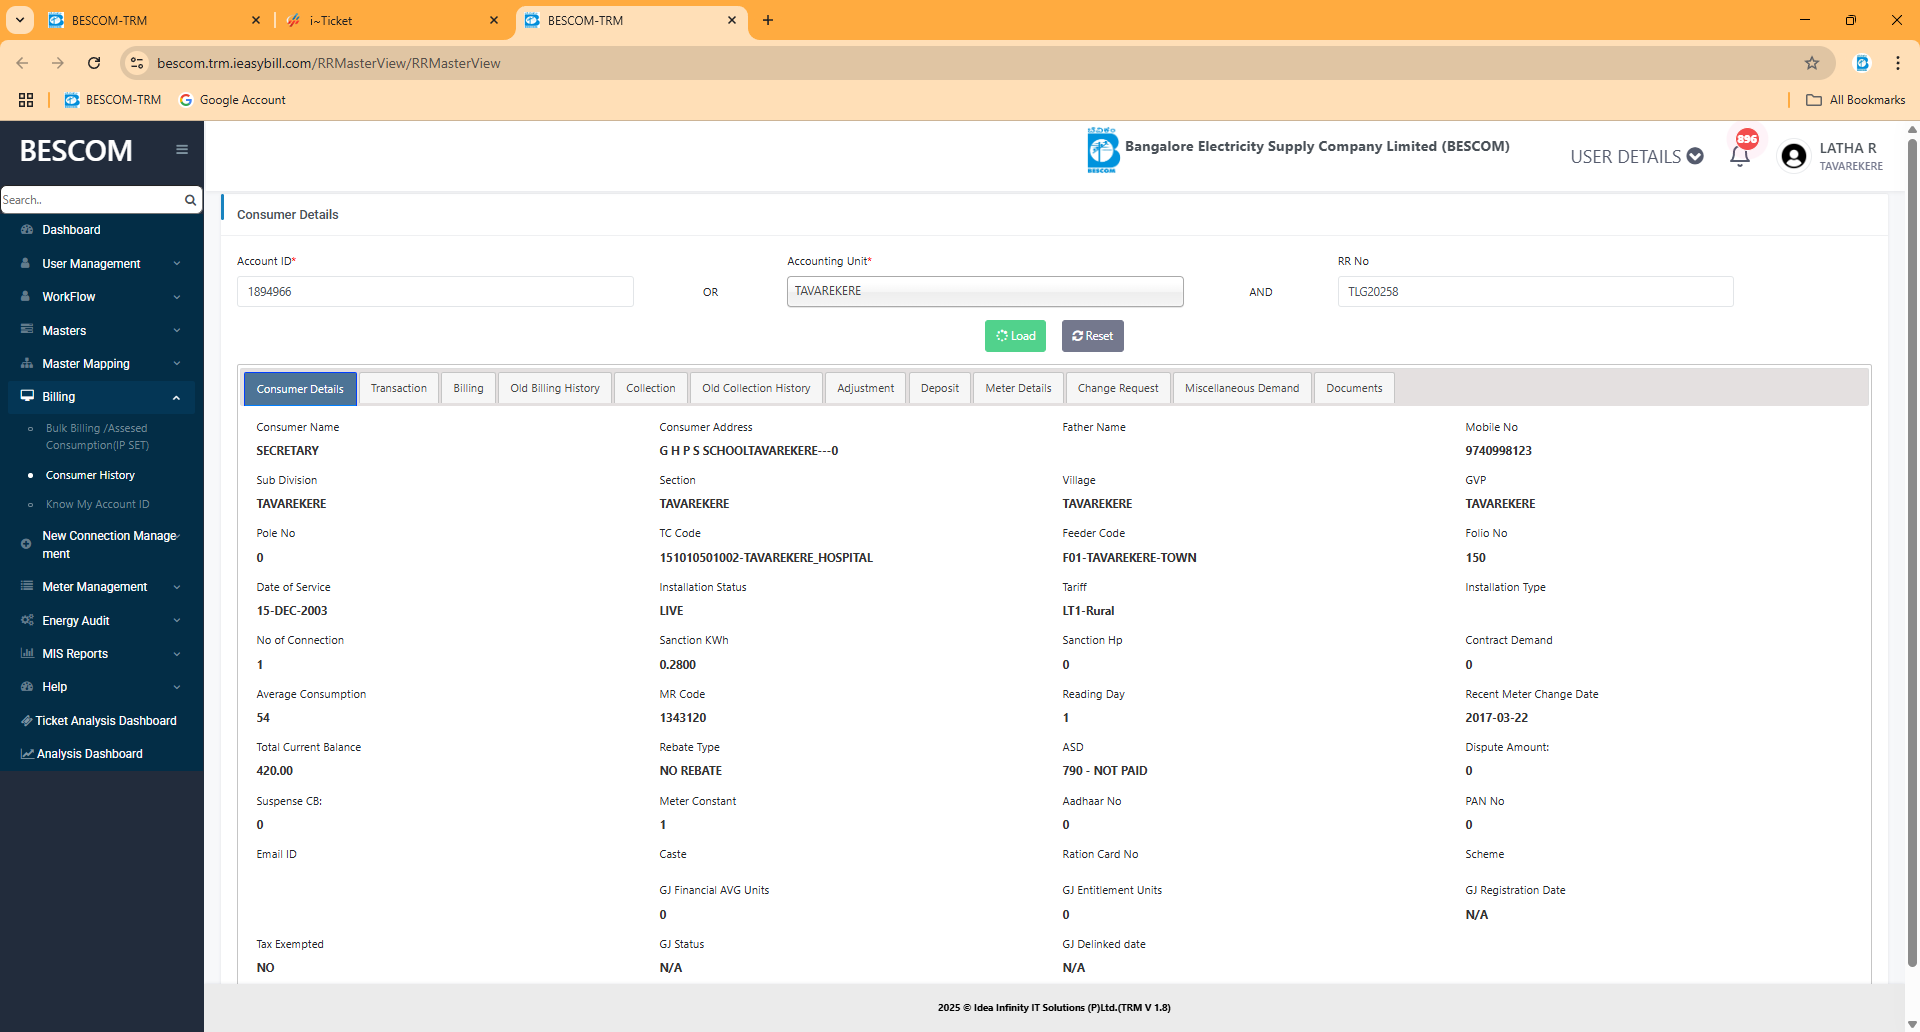Expand the Help menu chevron
This screenshot has width=1920, height=1032.
177,687
